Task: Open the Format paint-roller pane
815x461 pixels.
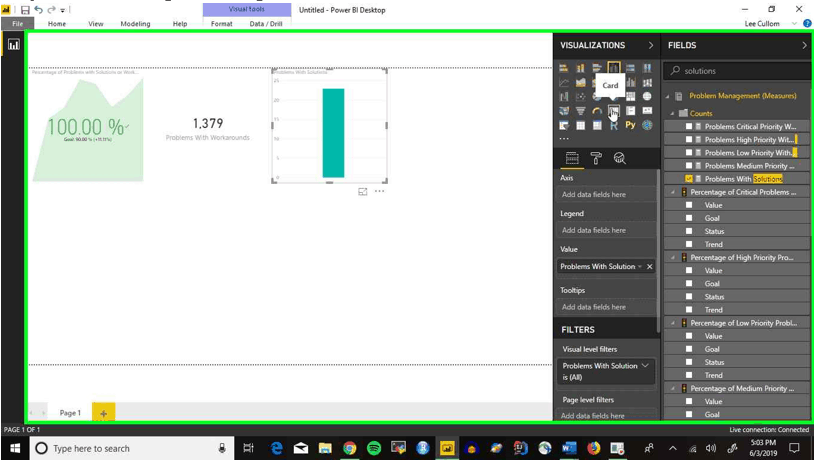Action: (596, 159)
